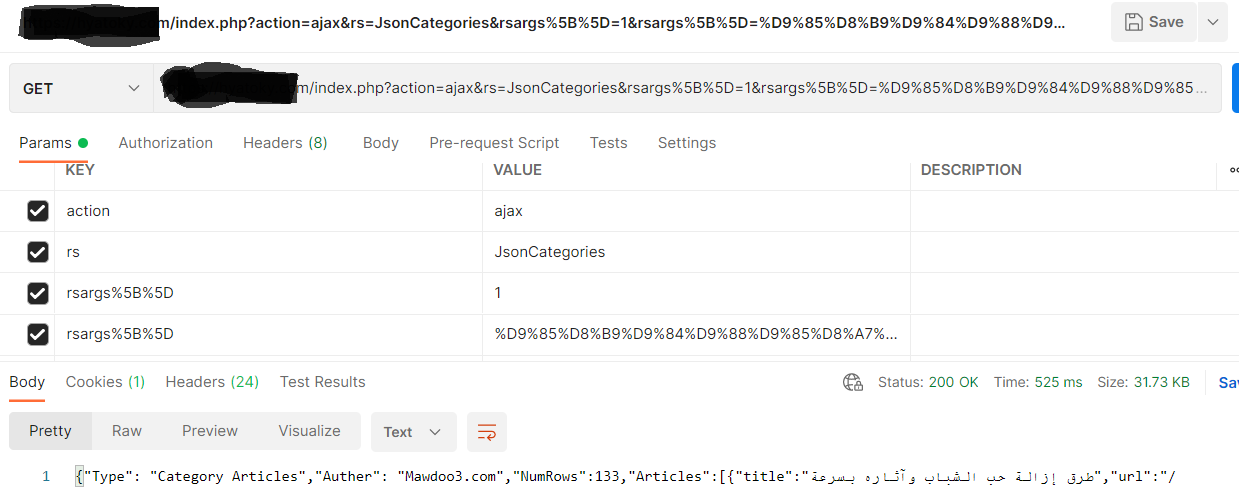Open the Settings tab
The height and width of the screenshot is (489, 1239).
click(687, 143)
